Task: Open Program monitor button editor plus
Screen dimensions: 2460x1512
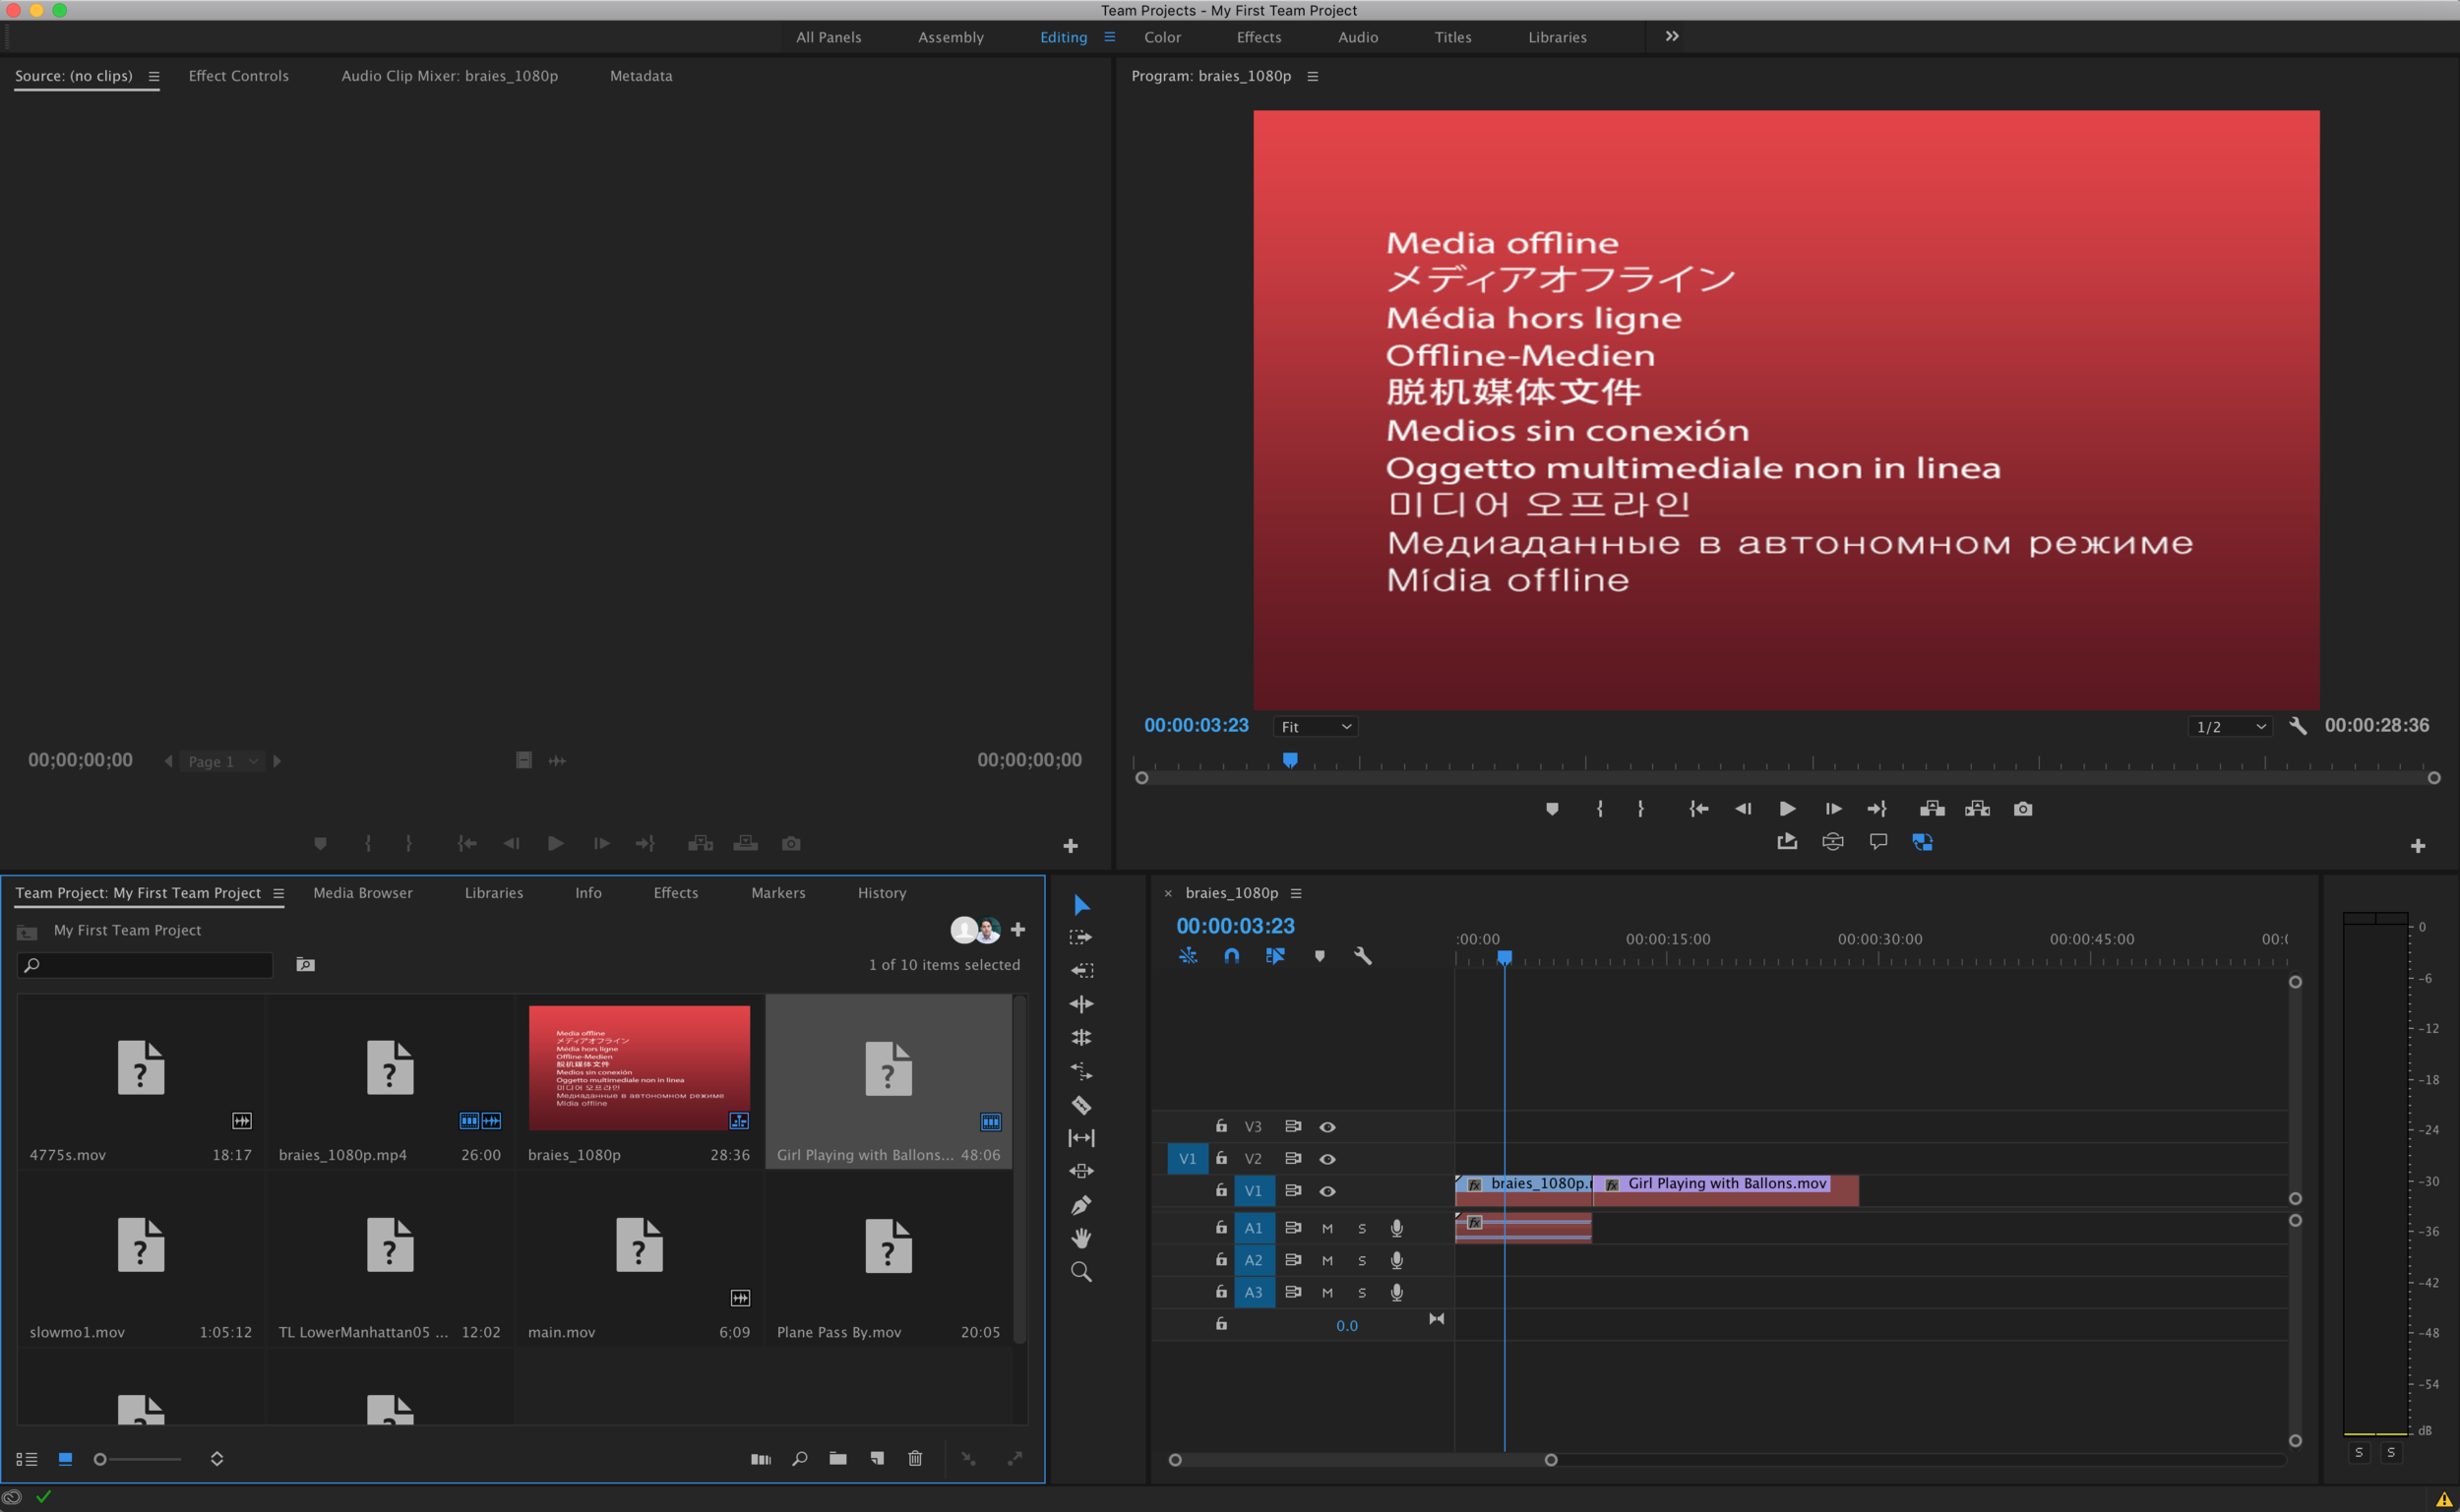Action: [2417, 847]
